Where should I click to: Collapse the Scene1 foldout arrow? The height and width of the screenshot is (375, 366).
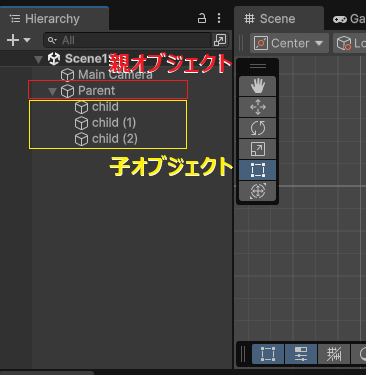pos(39,59)
